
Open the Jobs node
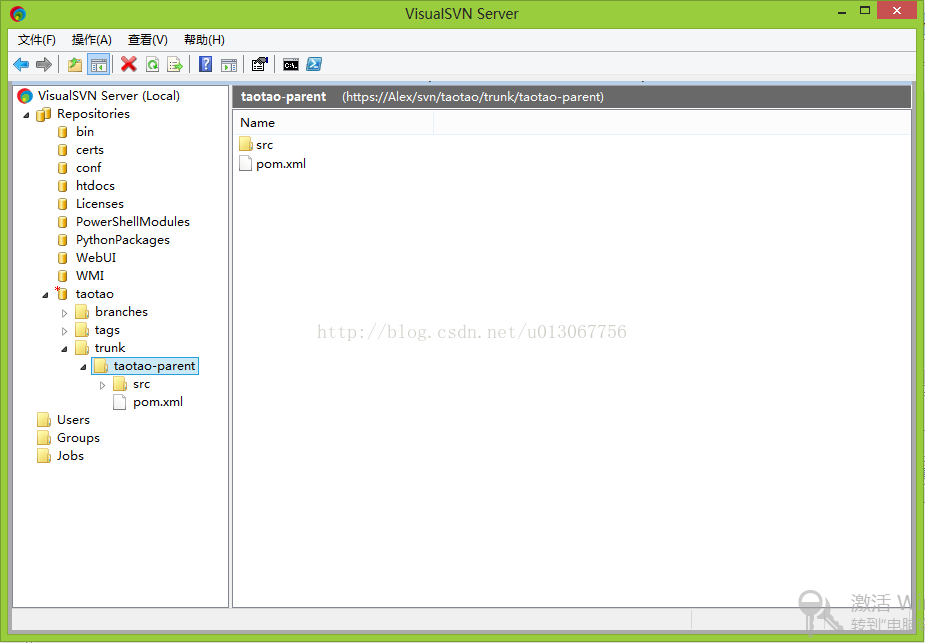pos(70,456)
